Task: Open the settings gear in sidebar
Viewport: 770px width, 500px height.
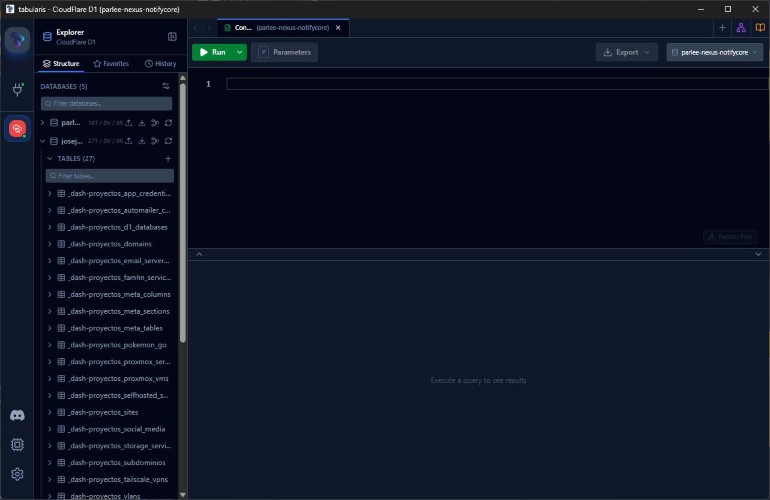Action: pos(17,474)
